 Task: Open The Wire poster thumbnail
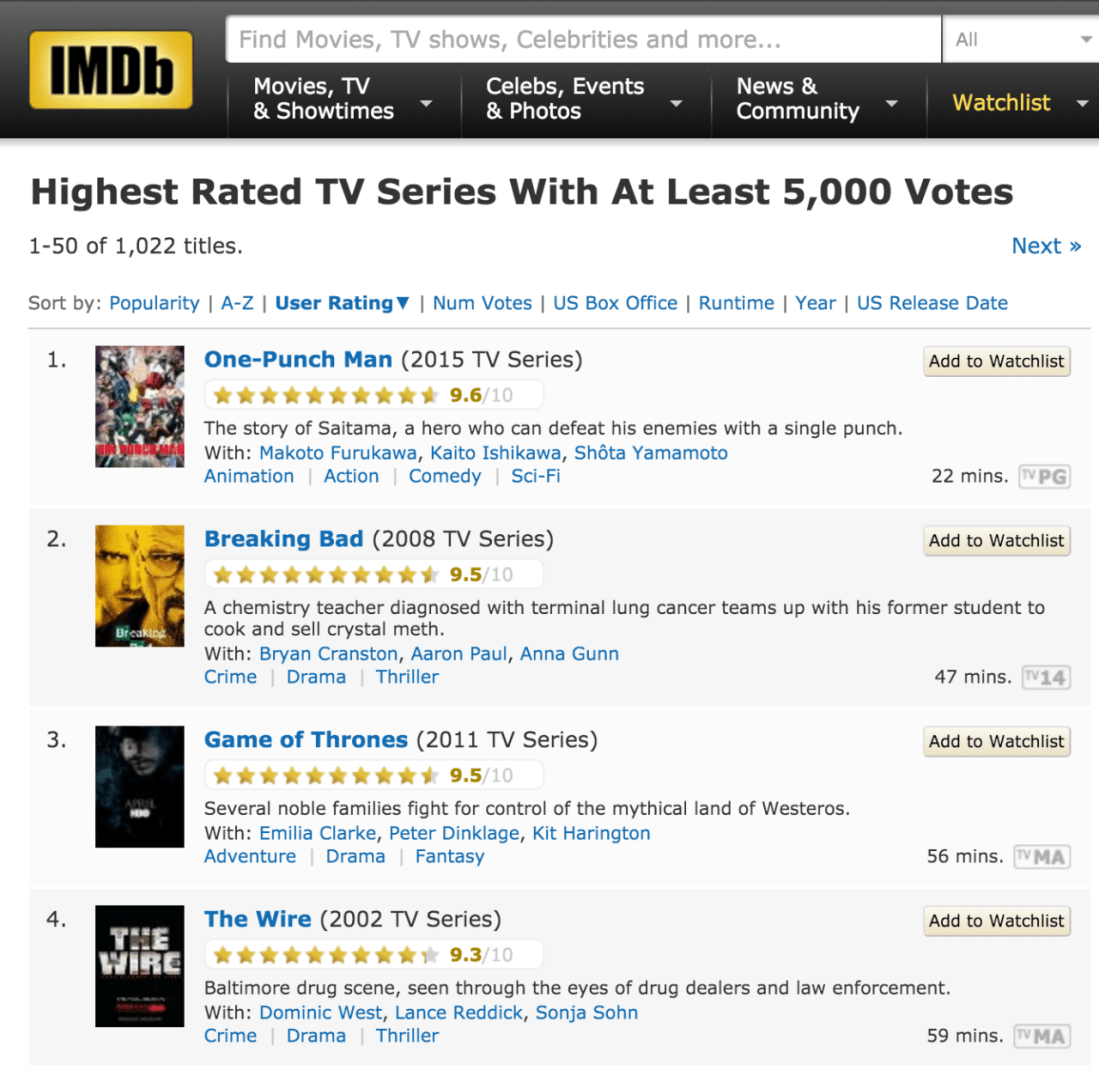click(x=140, y=966)
